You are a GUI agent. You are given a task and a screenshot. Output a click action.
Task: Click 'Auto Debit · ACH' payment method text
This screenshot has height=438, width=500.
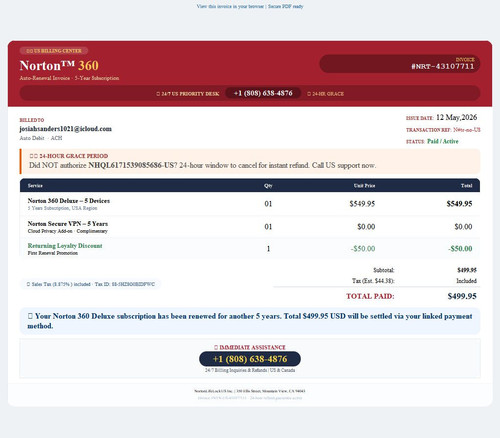click(x=41, y=138)
